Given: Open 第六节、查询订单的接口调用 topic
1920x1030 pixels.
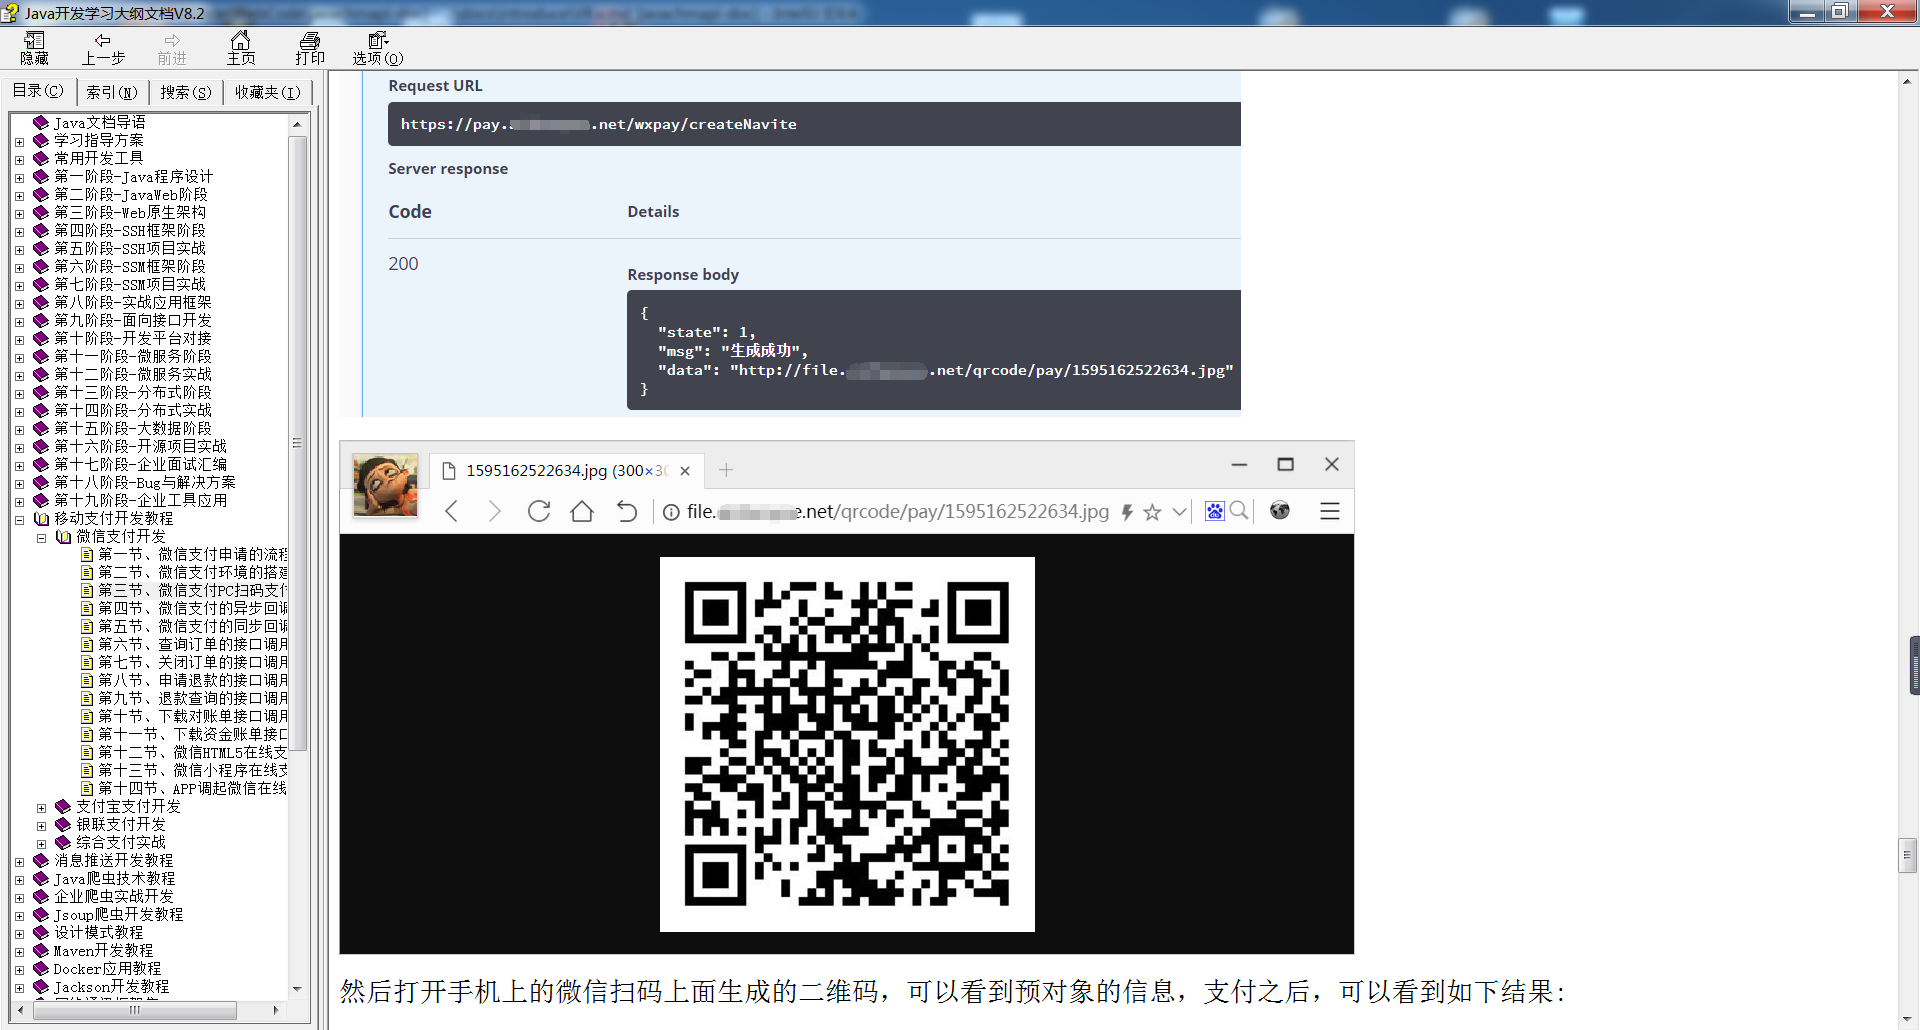Looking at the screenshot, I should click(x=192, y=644).
